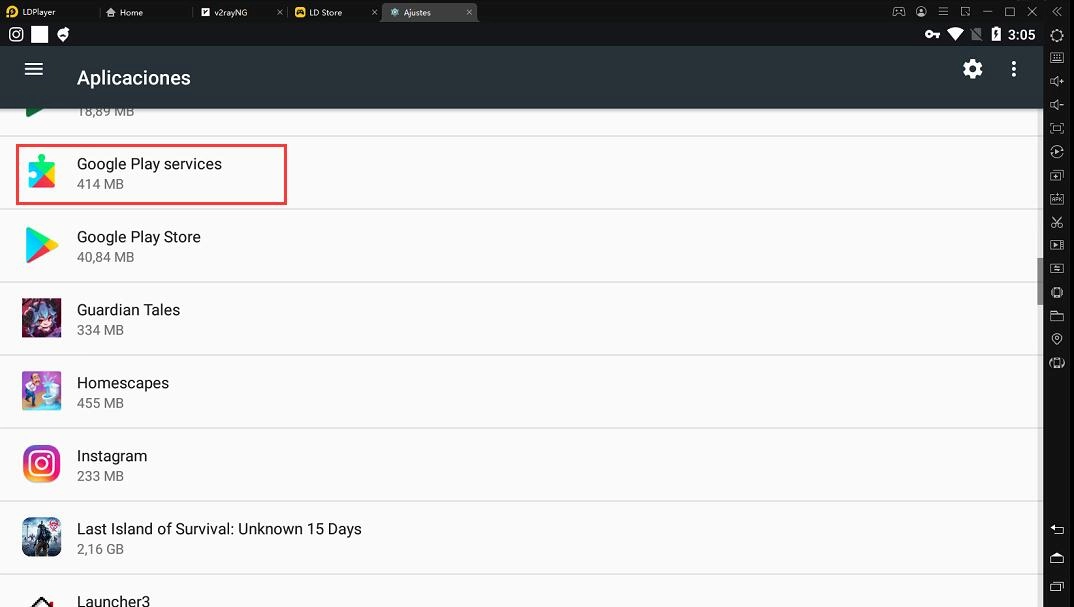1074x607 pixels.
Task: Open app settings gear in Aplicaciones header
Action: (973, 69)
